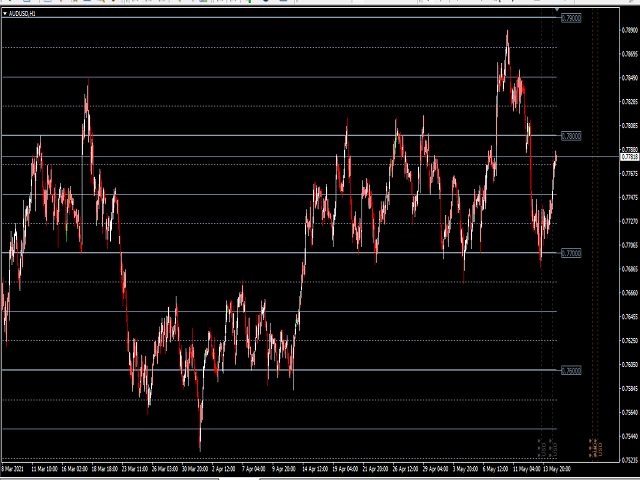Select the chart shift triangle marker at top

click(557, 9)
